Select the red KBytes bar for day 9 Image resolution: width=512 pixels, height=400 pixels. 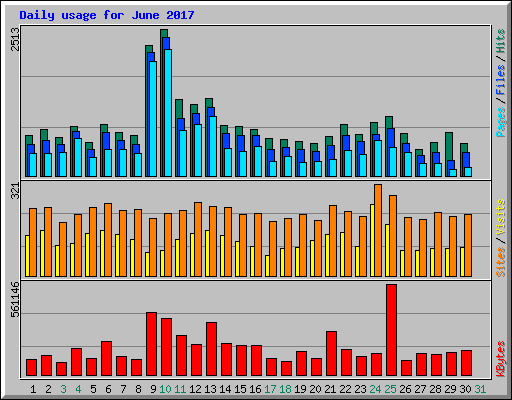tap(151, 344)
